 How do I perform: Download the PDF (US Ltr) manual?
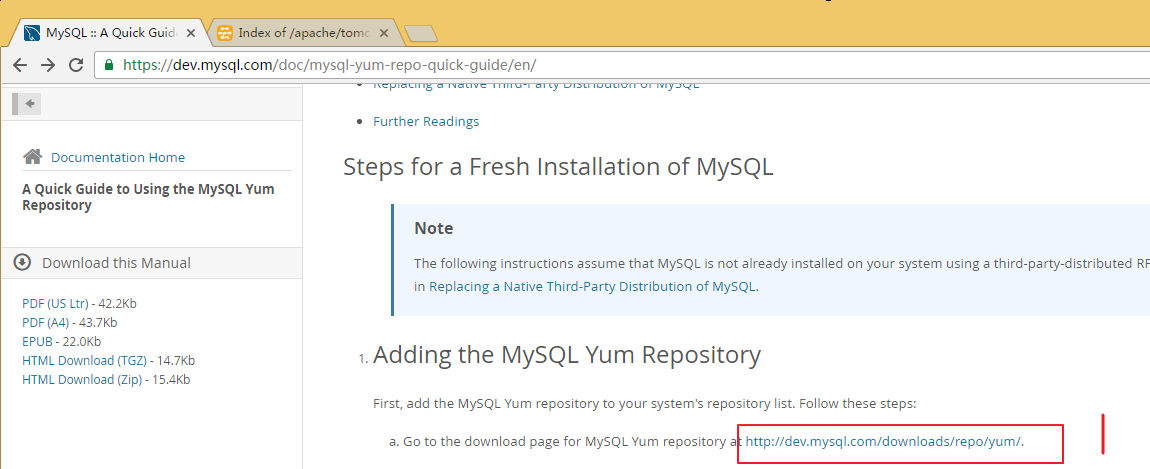point(55,303)
